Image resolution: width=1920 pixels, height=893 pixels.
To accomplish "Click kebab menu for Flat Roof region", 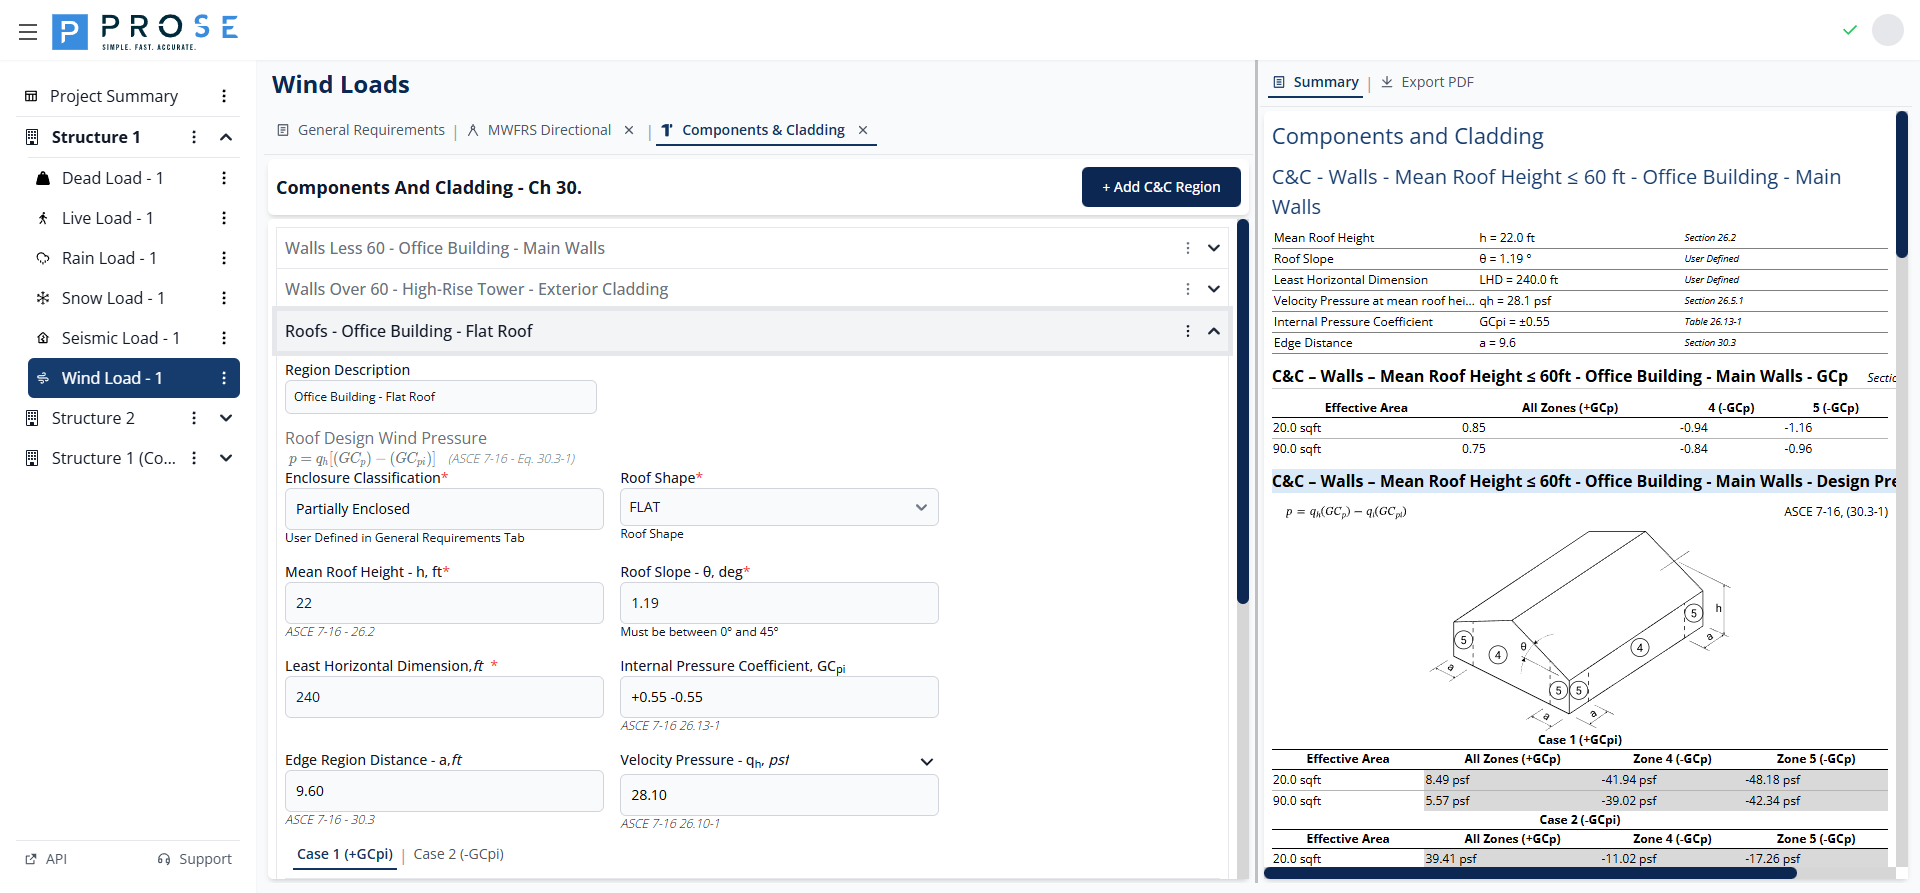I will [1188, 331].
